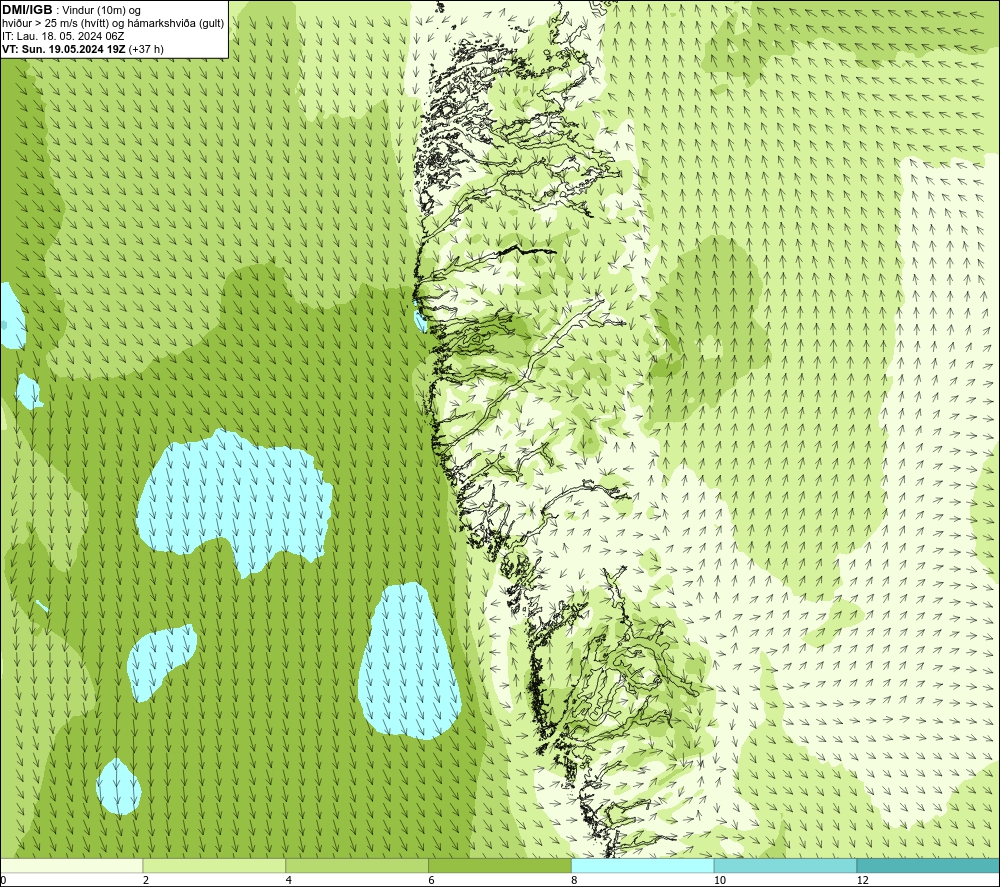Viewport: 1000px width, 887px height.
Task: Click the '(+37 h)' forecast offset text
Action: point(146,49)
